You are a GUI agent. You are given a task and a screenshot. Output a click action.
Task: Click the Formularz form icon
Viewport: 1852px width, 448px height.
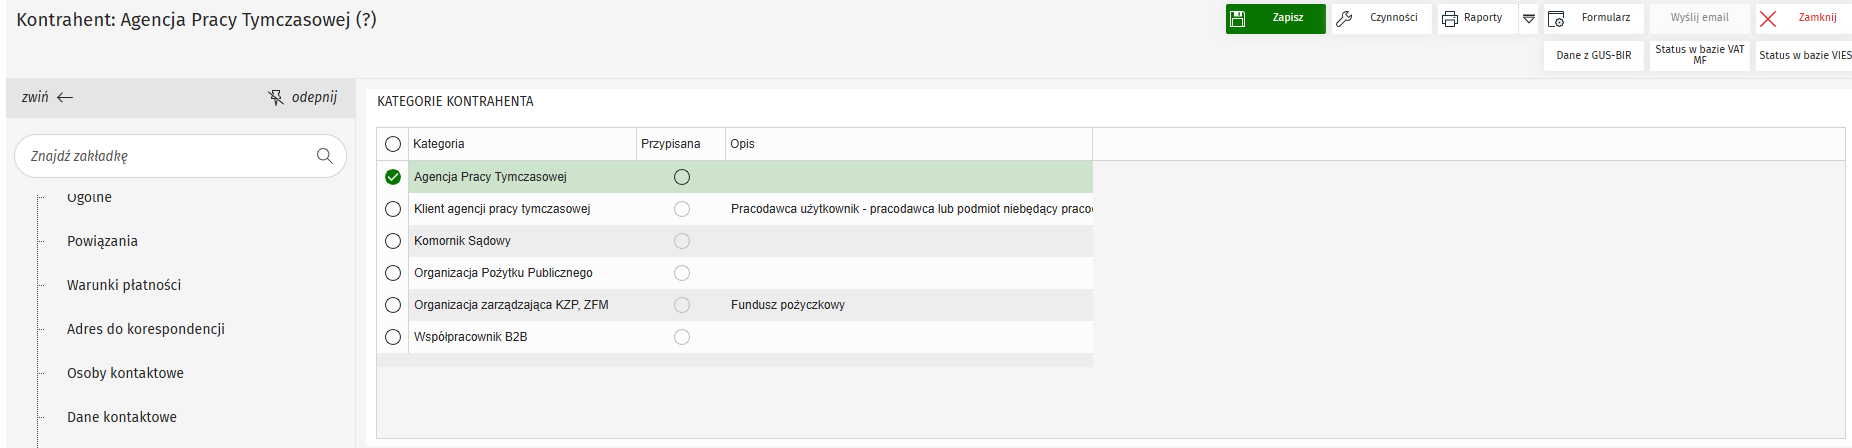[1556, 19]
